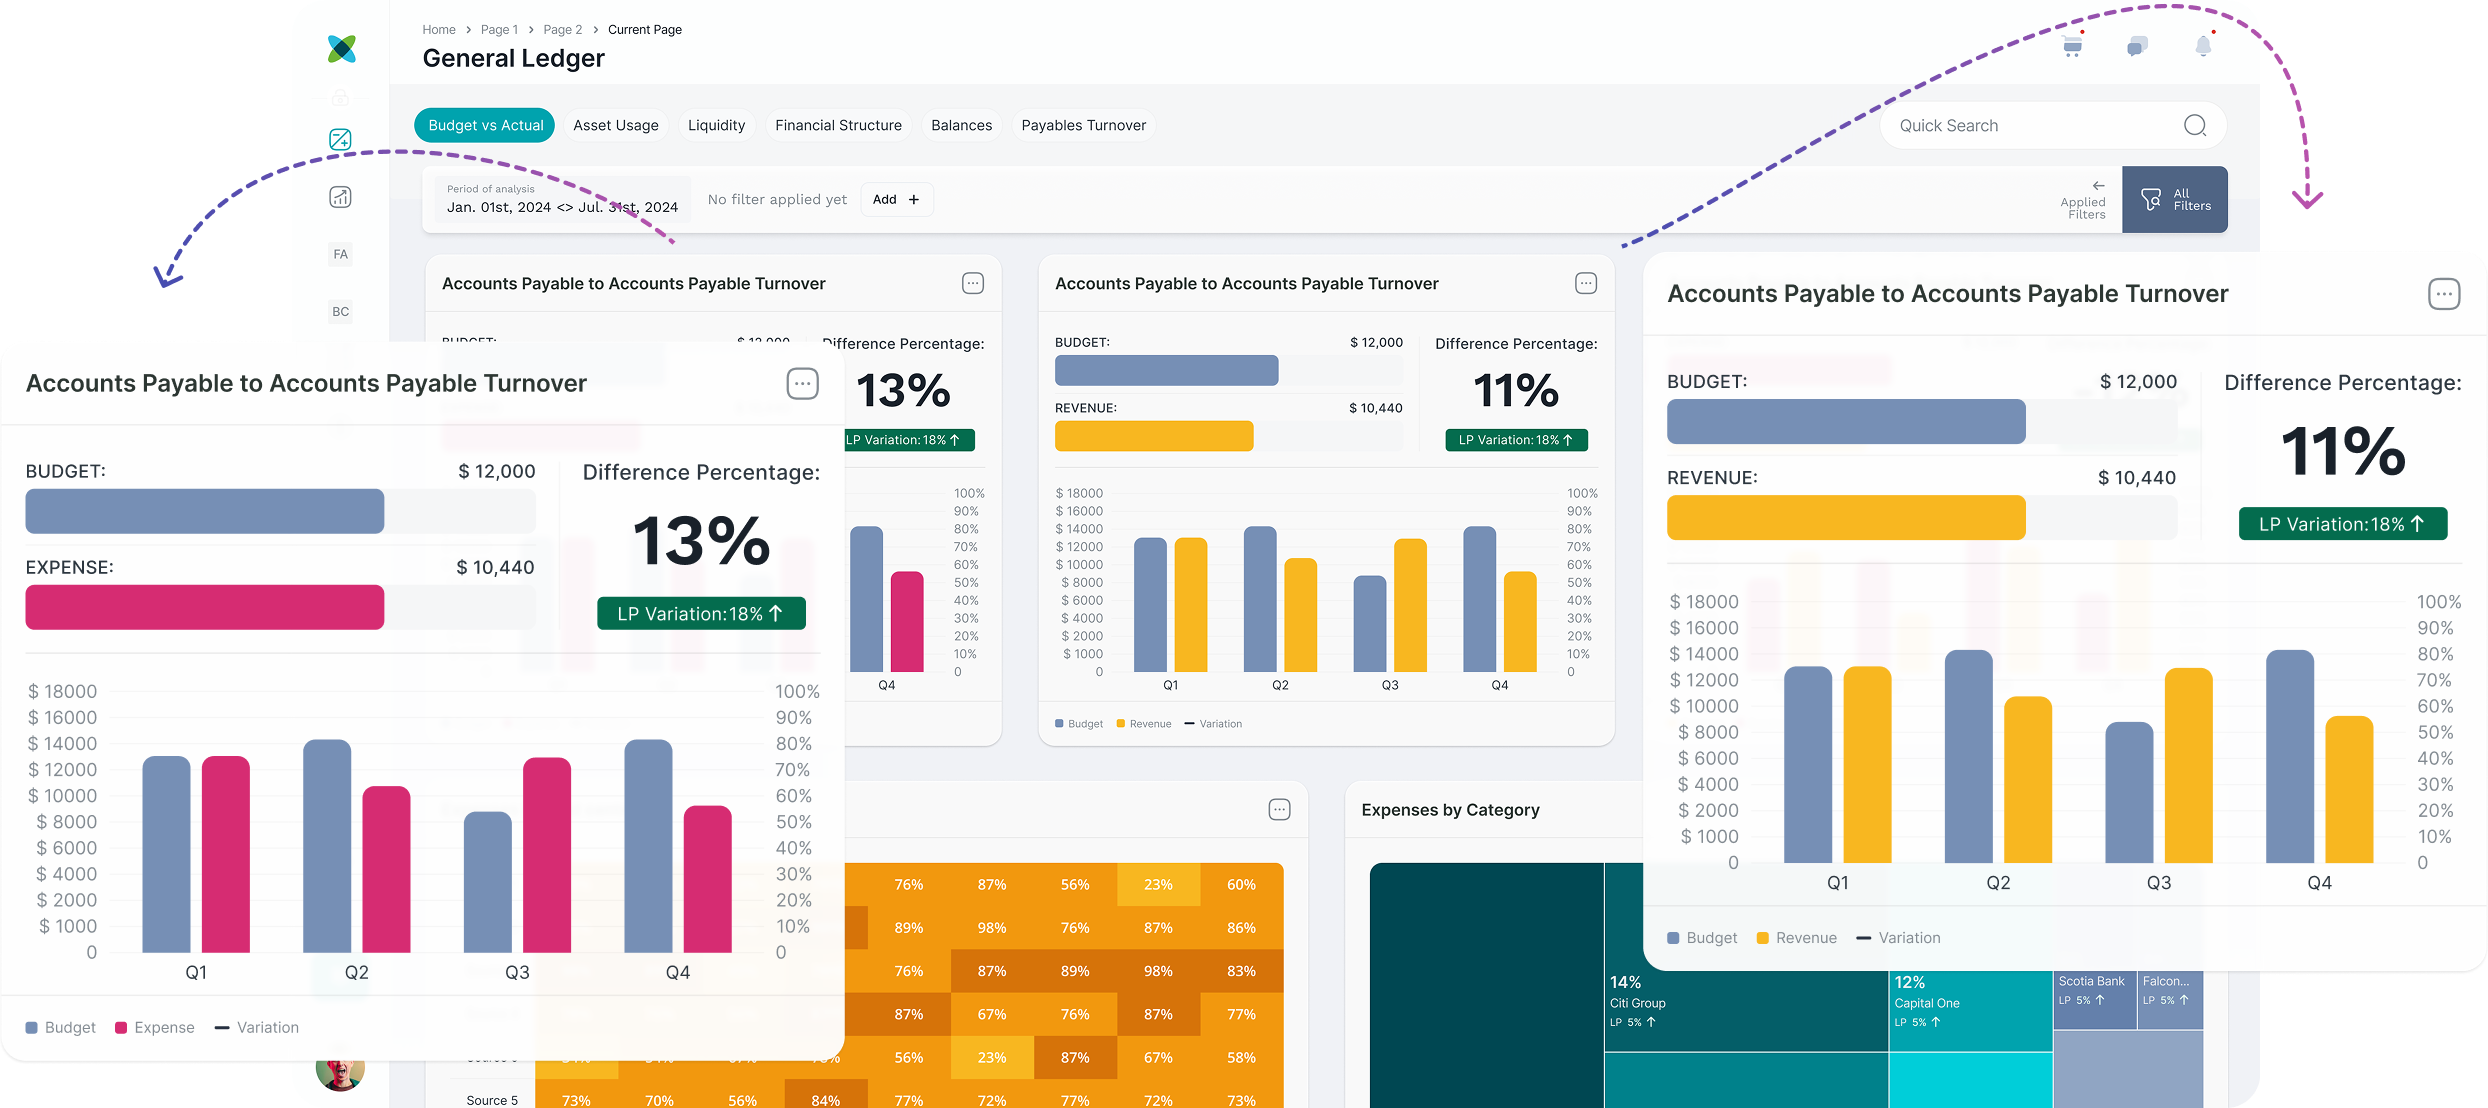Toggle the Revenue legend in right large chart
The height and width of the screenshot is (1108, 2488).
[1797, 938]
